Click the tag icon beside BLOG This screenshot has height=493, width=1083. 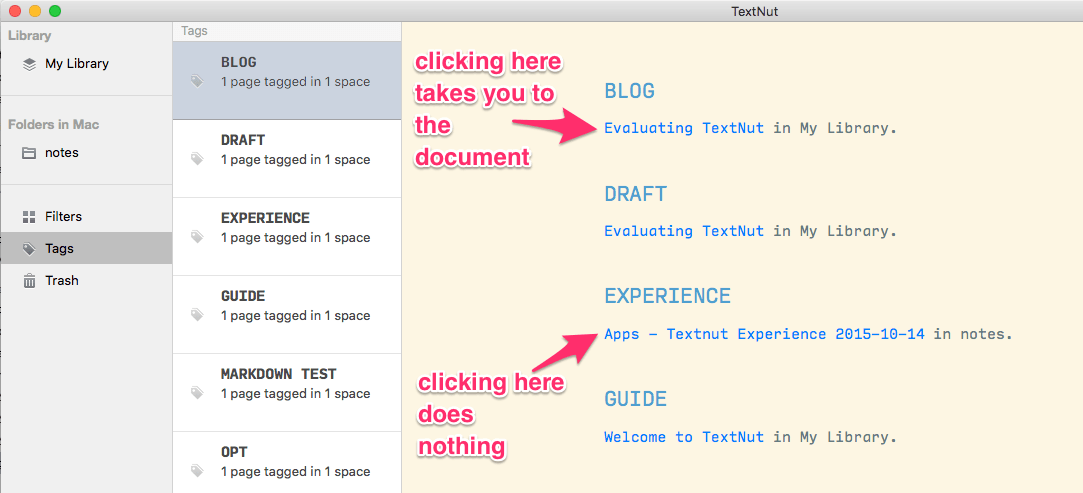[197, 81]
